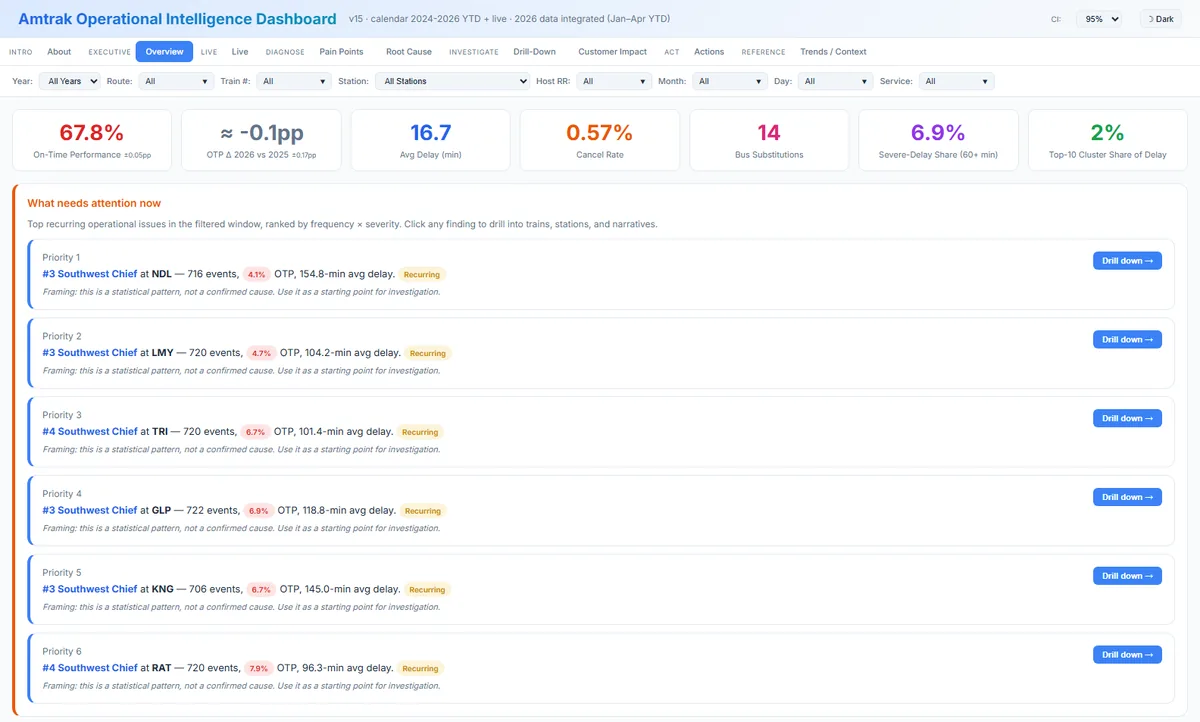This screenshot has height=722, width=1200.
Task: Open the Trends / Context tab
Action: (833, 51)
